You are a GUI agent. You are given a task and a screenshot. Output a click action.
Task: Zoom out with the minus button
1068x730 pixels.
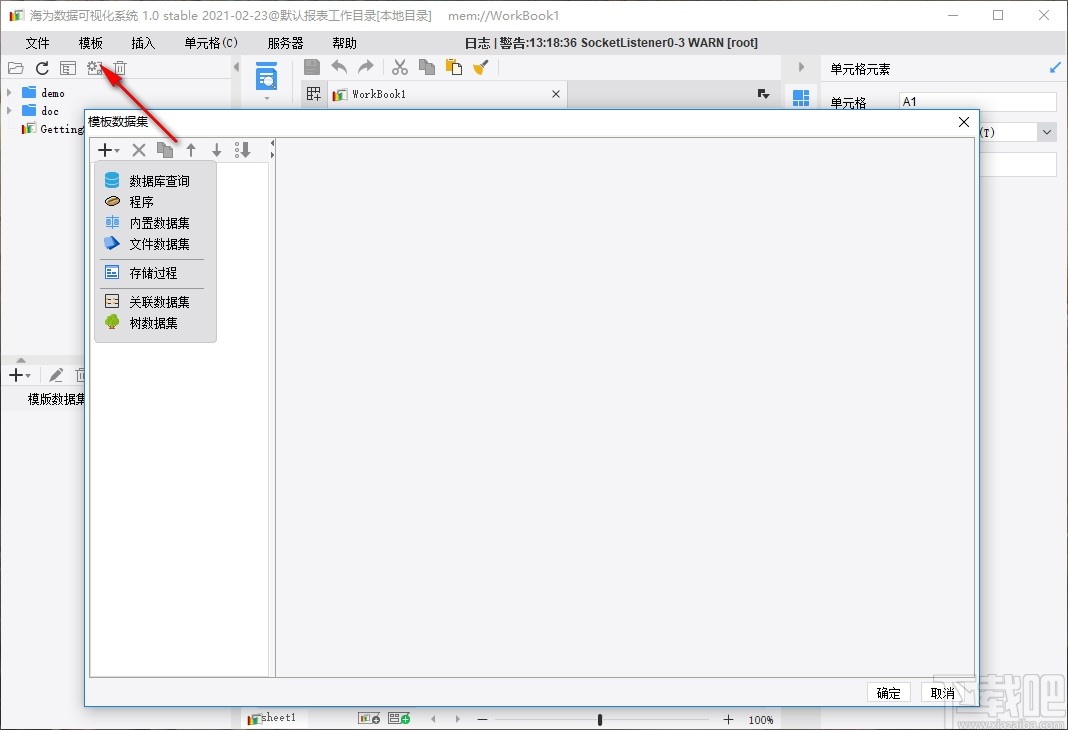click(482, 719)
